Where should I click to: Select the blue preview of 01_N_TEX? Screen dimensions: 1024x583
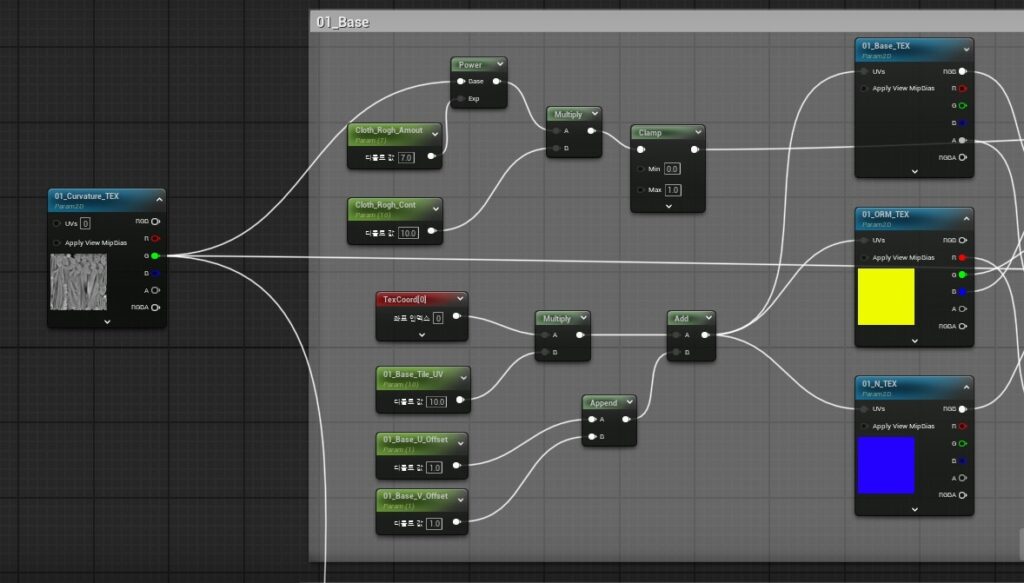pyautogui.click(x=886, y=465)
